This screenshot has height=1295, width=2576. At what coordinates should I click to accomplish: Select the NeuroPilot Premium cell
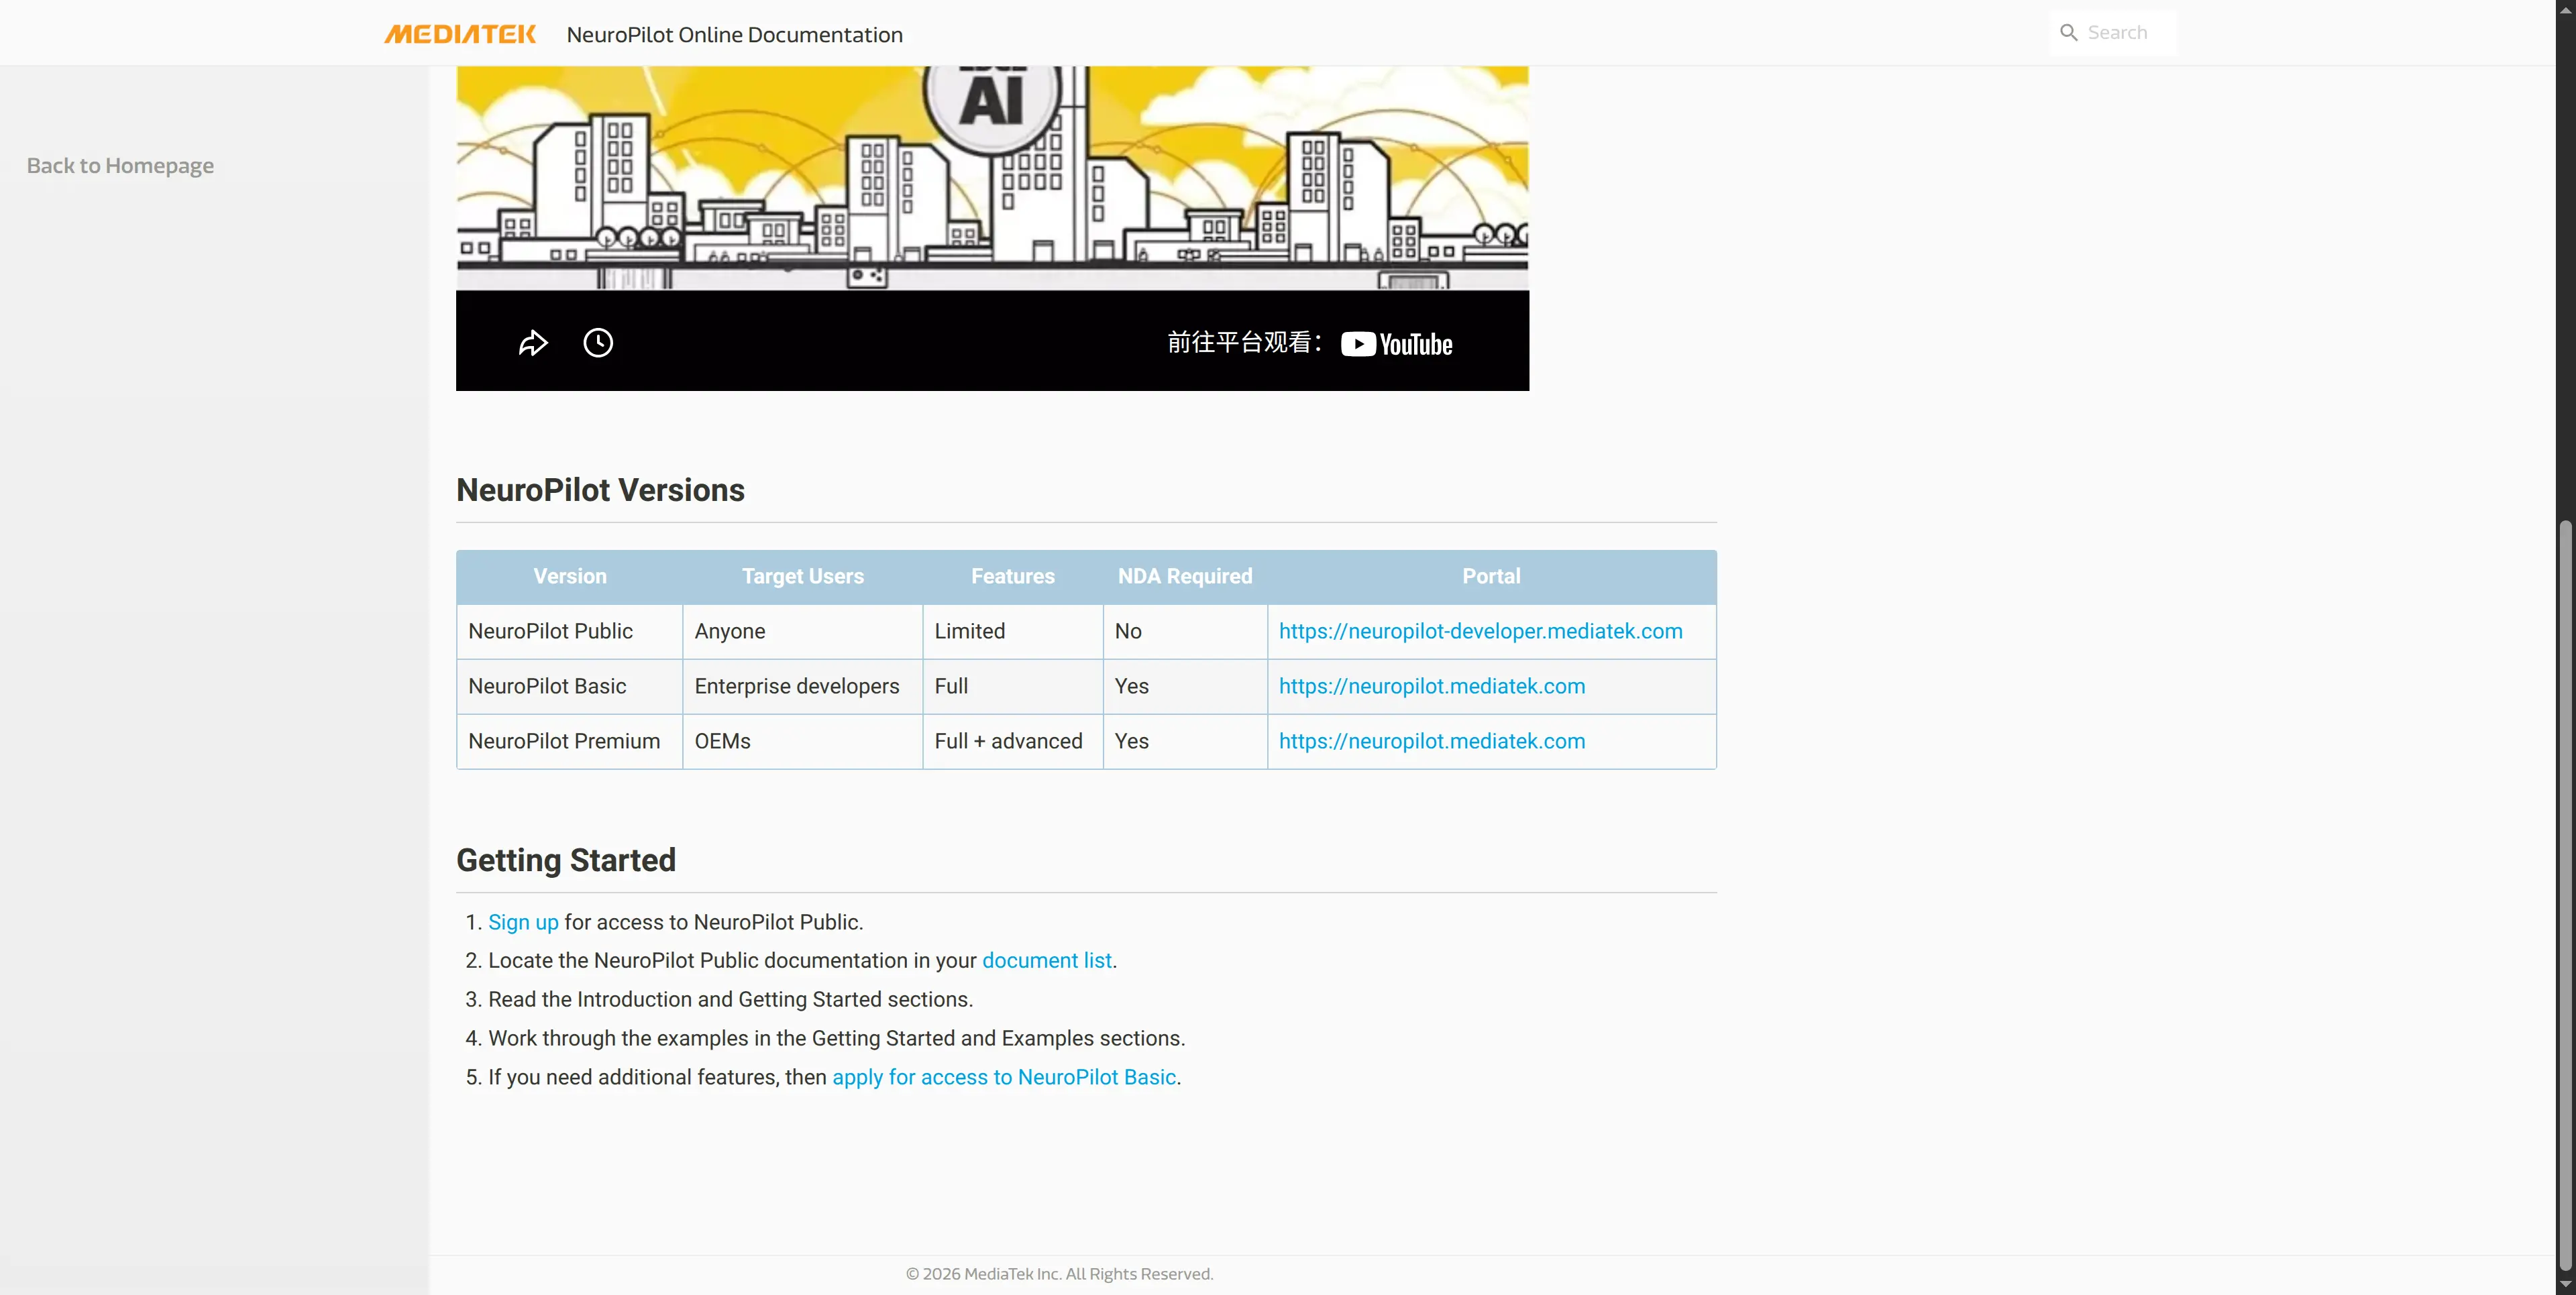(570, 741)
